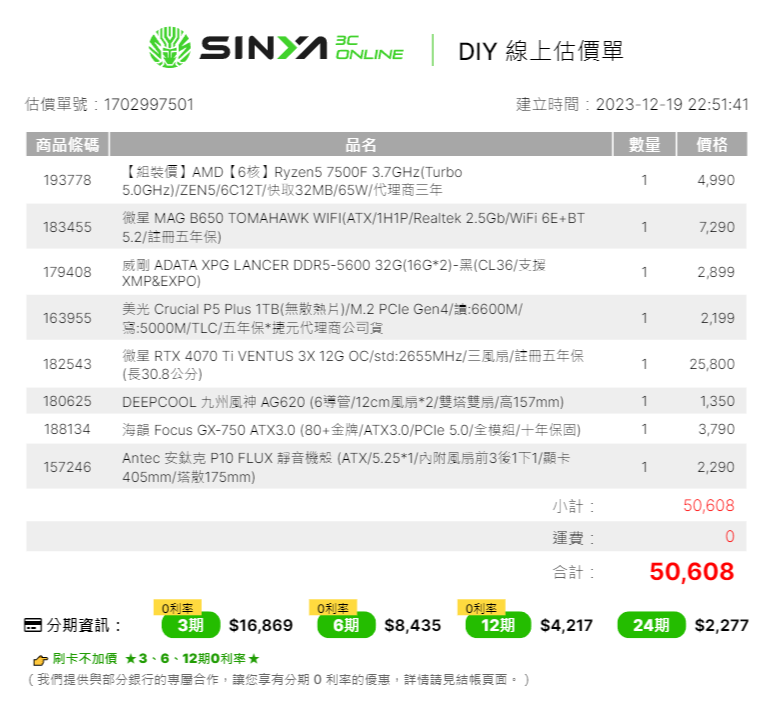Viewport: 773px width, 710px height.
Task: Click product code 188134
Action: pos(68,429)
